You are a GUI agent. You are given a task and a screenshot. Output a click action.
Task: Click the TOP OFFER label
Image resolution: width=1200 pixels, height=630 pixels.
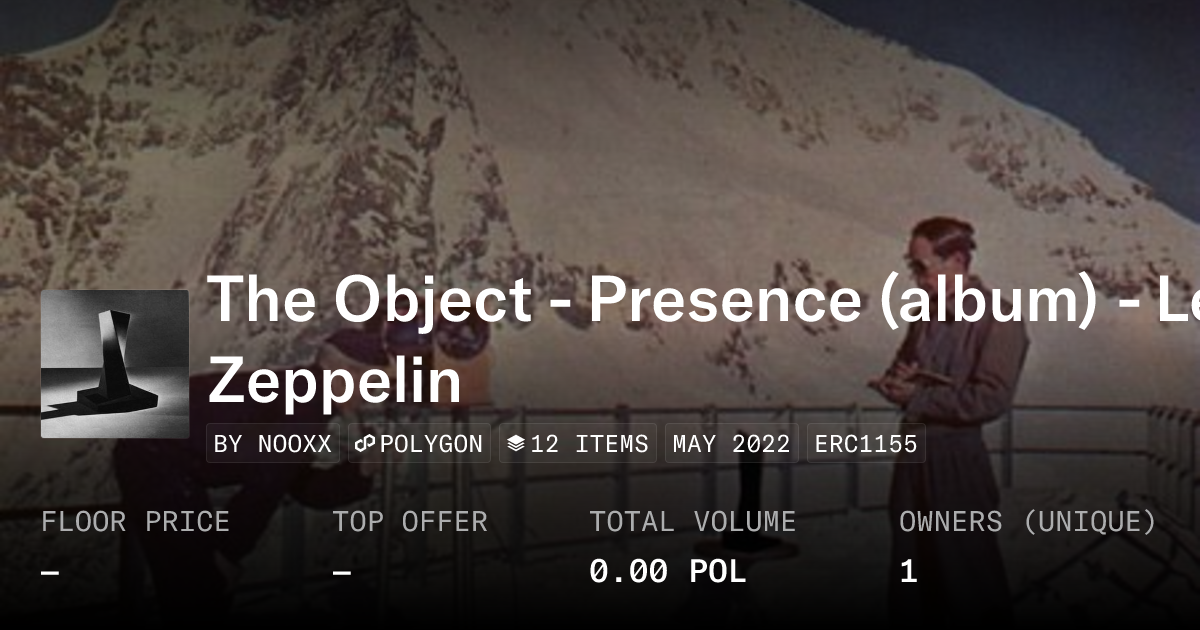(410, 521)
